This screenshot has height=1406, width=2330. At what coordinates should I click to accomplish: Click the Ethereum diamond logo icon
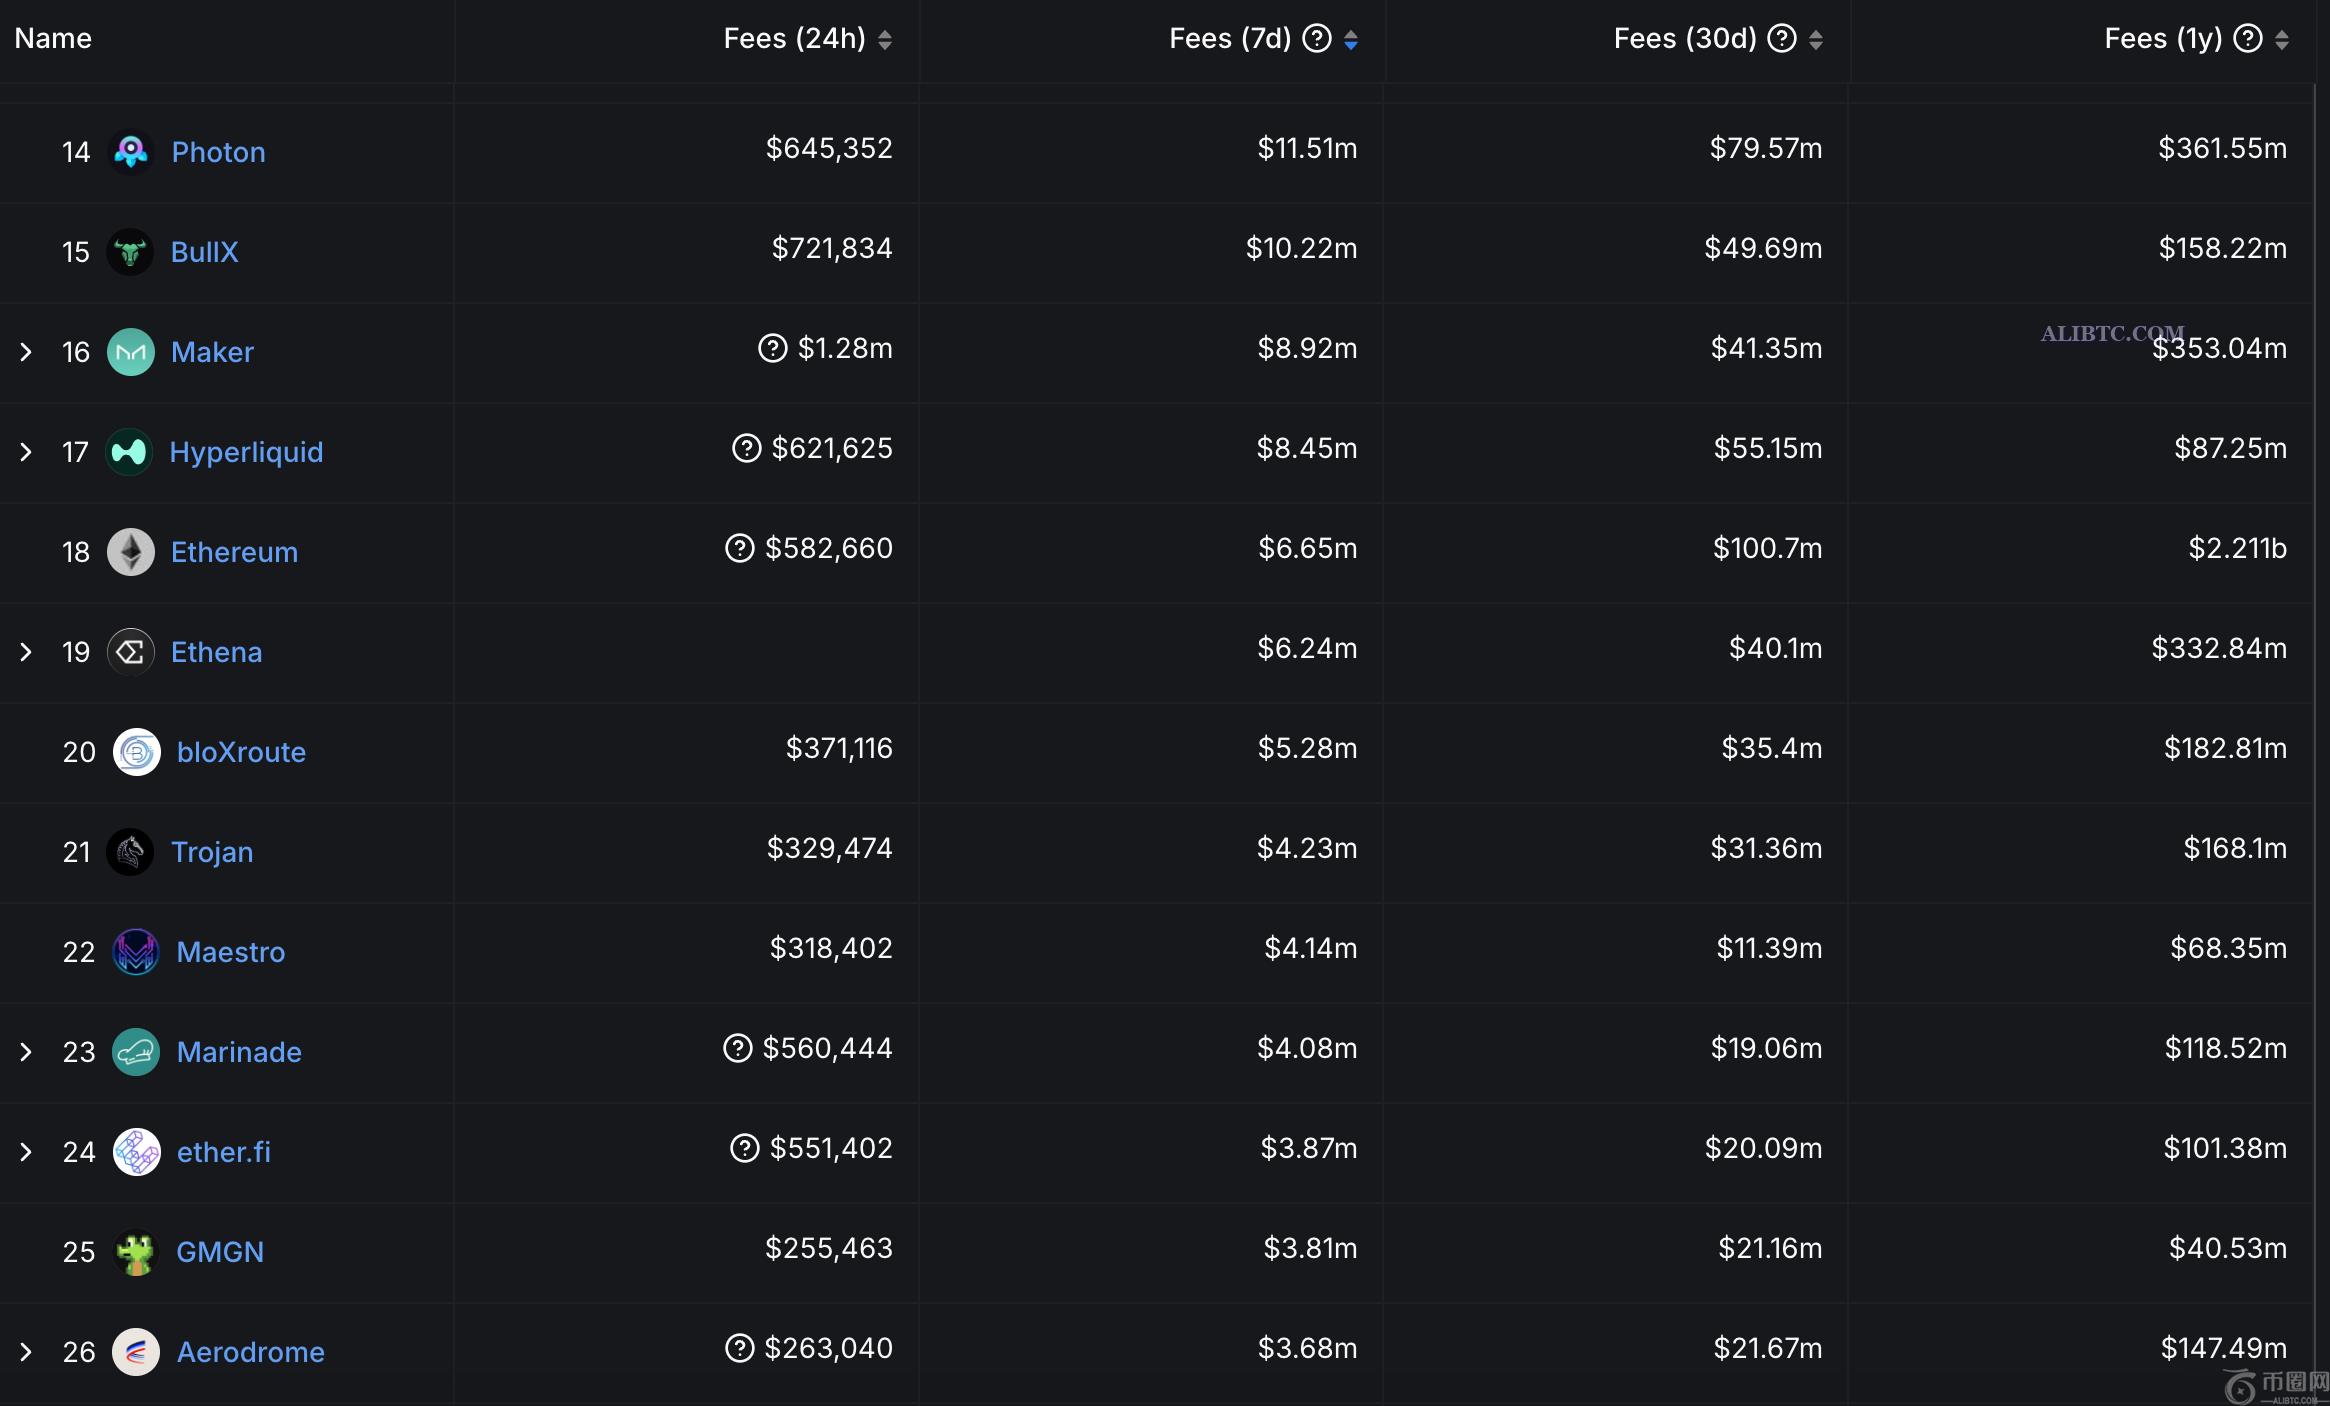(x=130, y=552)
